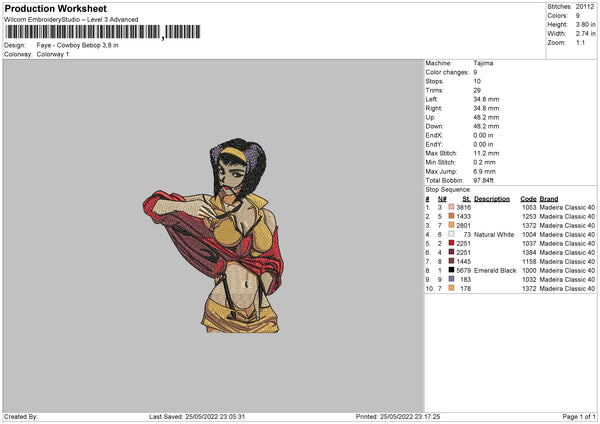600x424 pixels.
Task: Click the barcode under the worksheet title
Action: tap(103, 32)
